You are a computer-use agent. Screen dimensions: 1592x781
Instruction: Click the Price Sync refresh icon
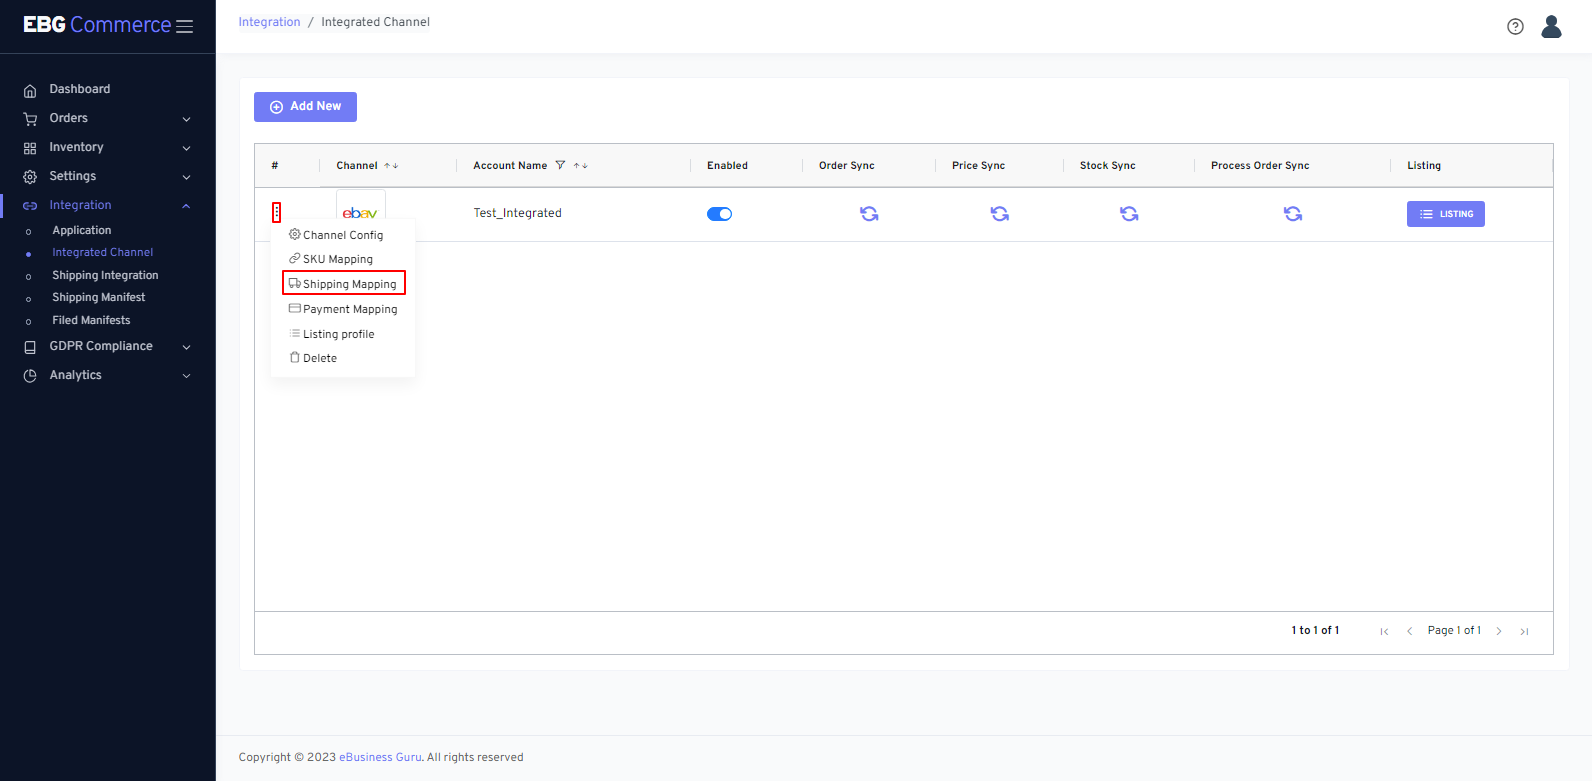point(999,214)
